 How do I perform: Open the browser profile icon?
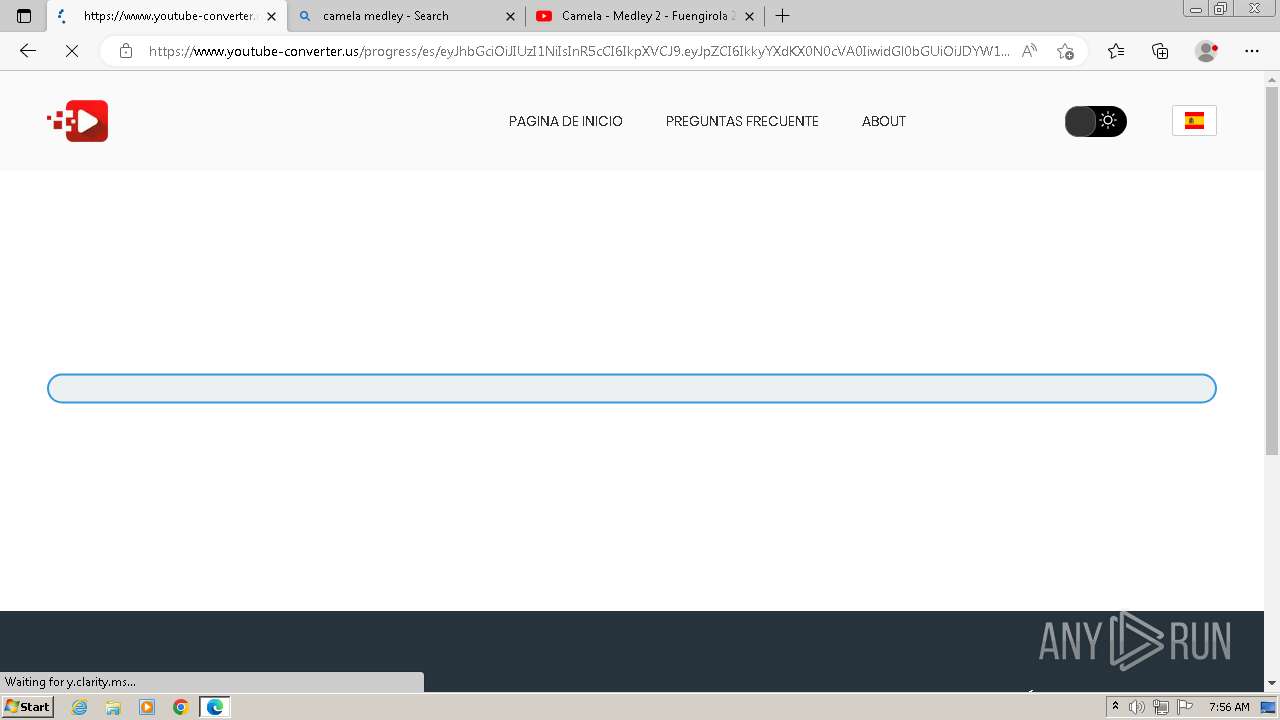point(1206,51)
